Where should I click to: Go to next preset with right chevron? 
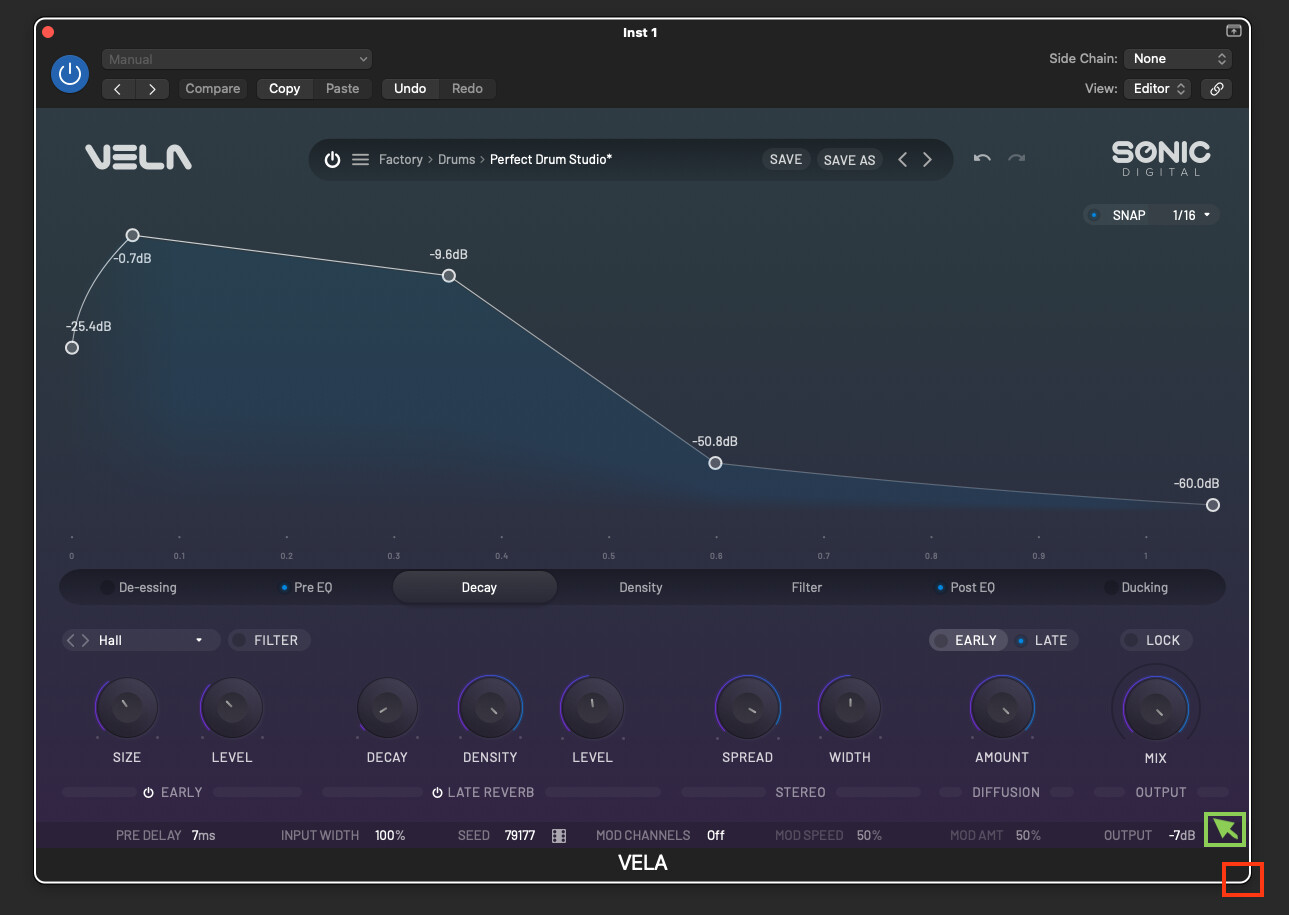928,160
